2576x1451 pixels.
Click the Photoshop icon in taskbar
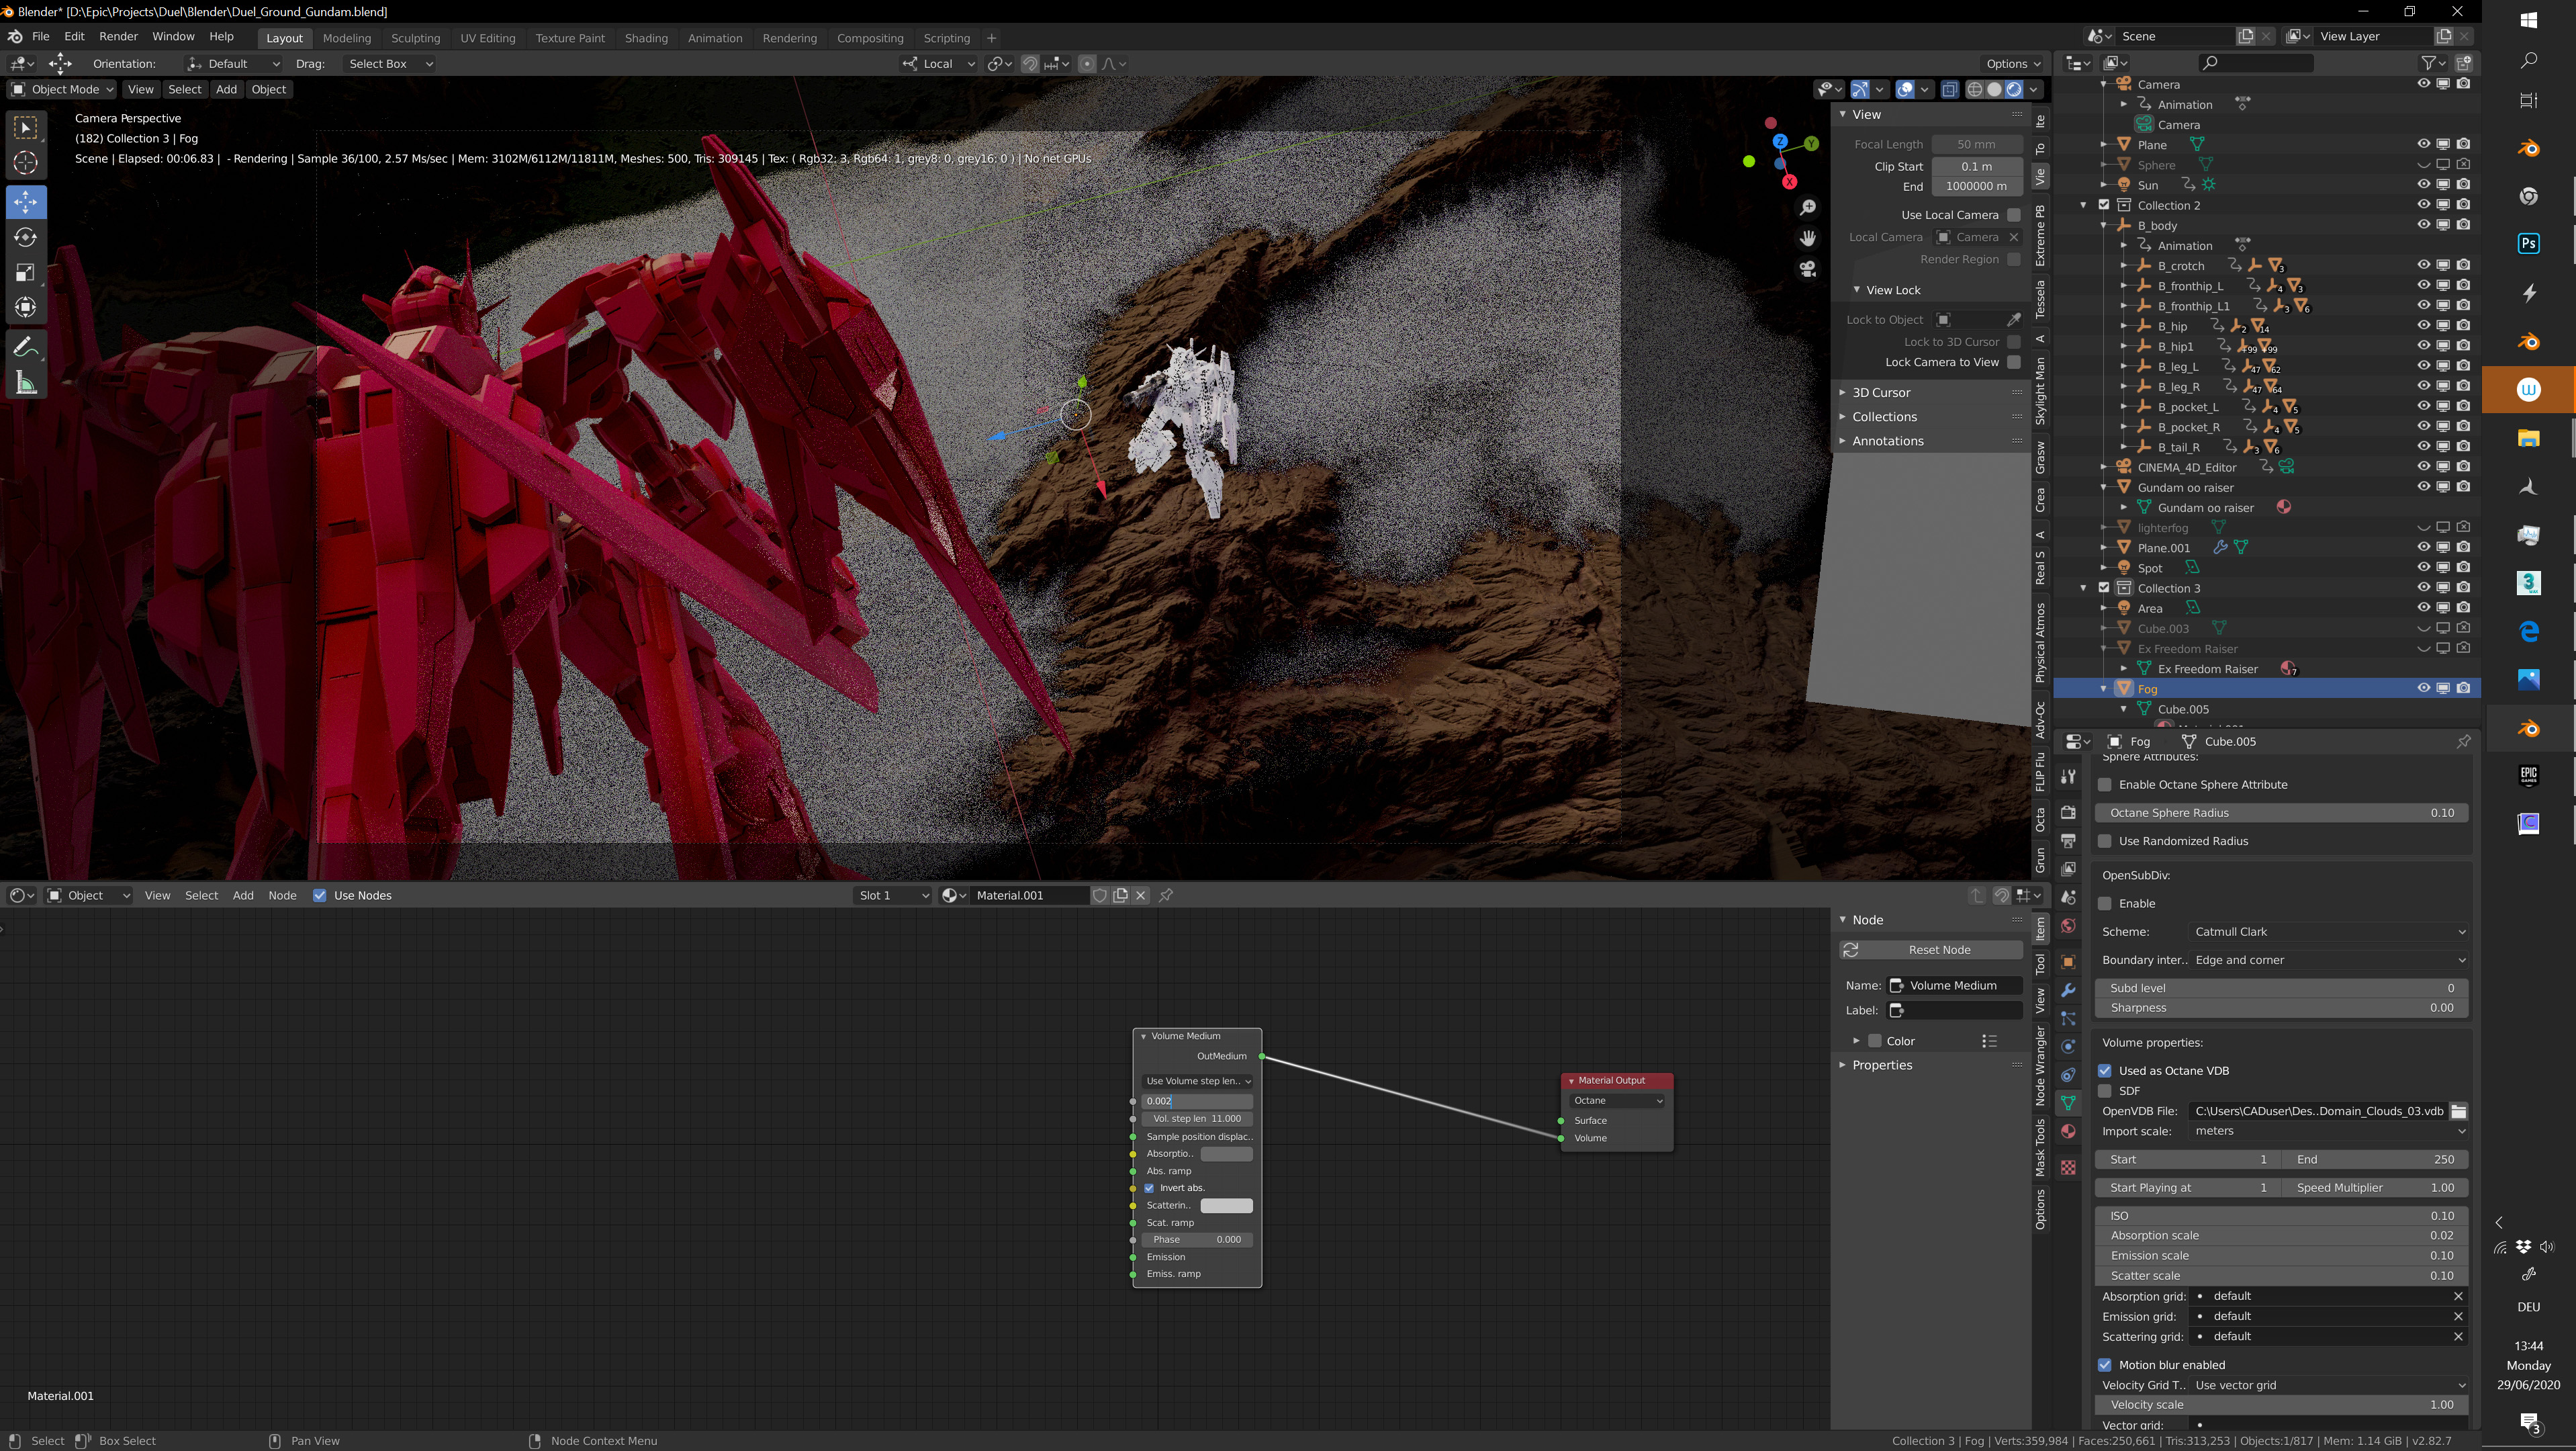(x=2528, y=243)
